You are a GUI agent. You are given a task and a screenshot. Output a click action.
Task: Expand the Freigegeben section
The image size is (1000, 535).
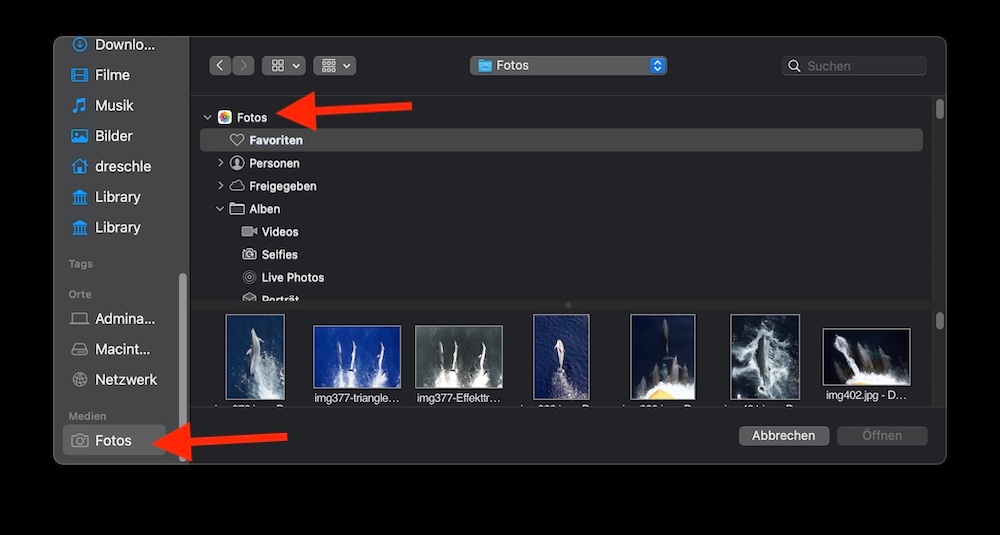pyautogui.click(x=221, y=186)
